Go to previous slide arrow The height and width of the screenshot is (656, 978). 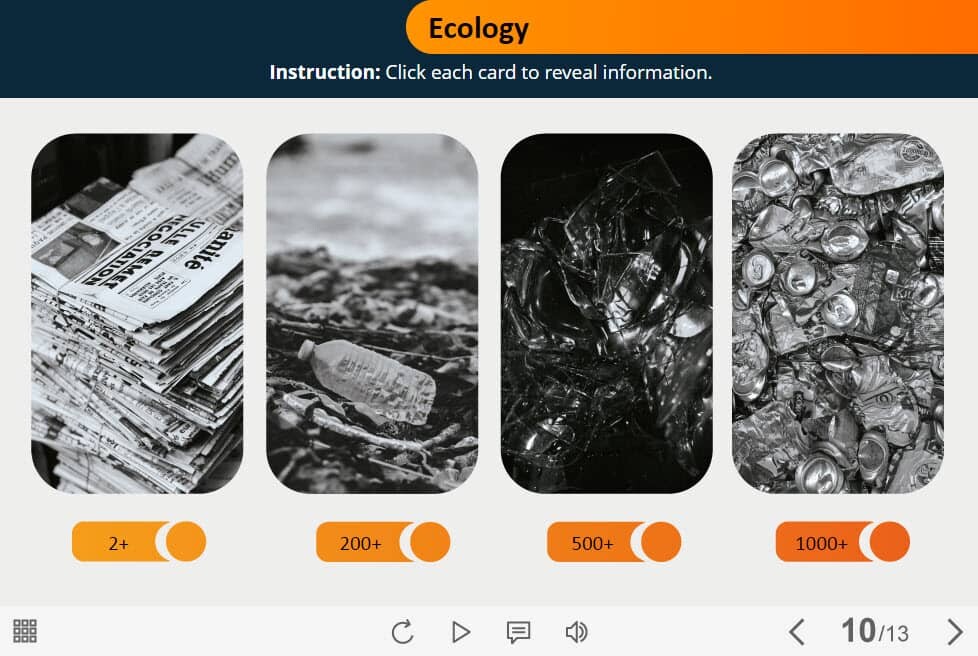(x=796, y=632)
